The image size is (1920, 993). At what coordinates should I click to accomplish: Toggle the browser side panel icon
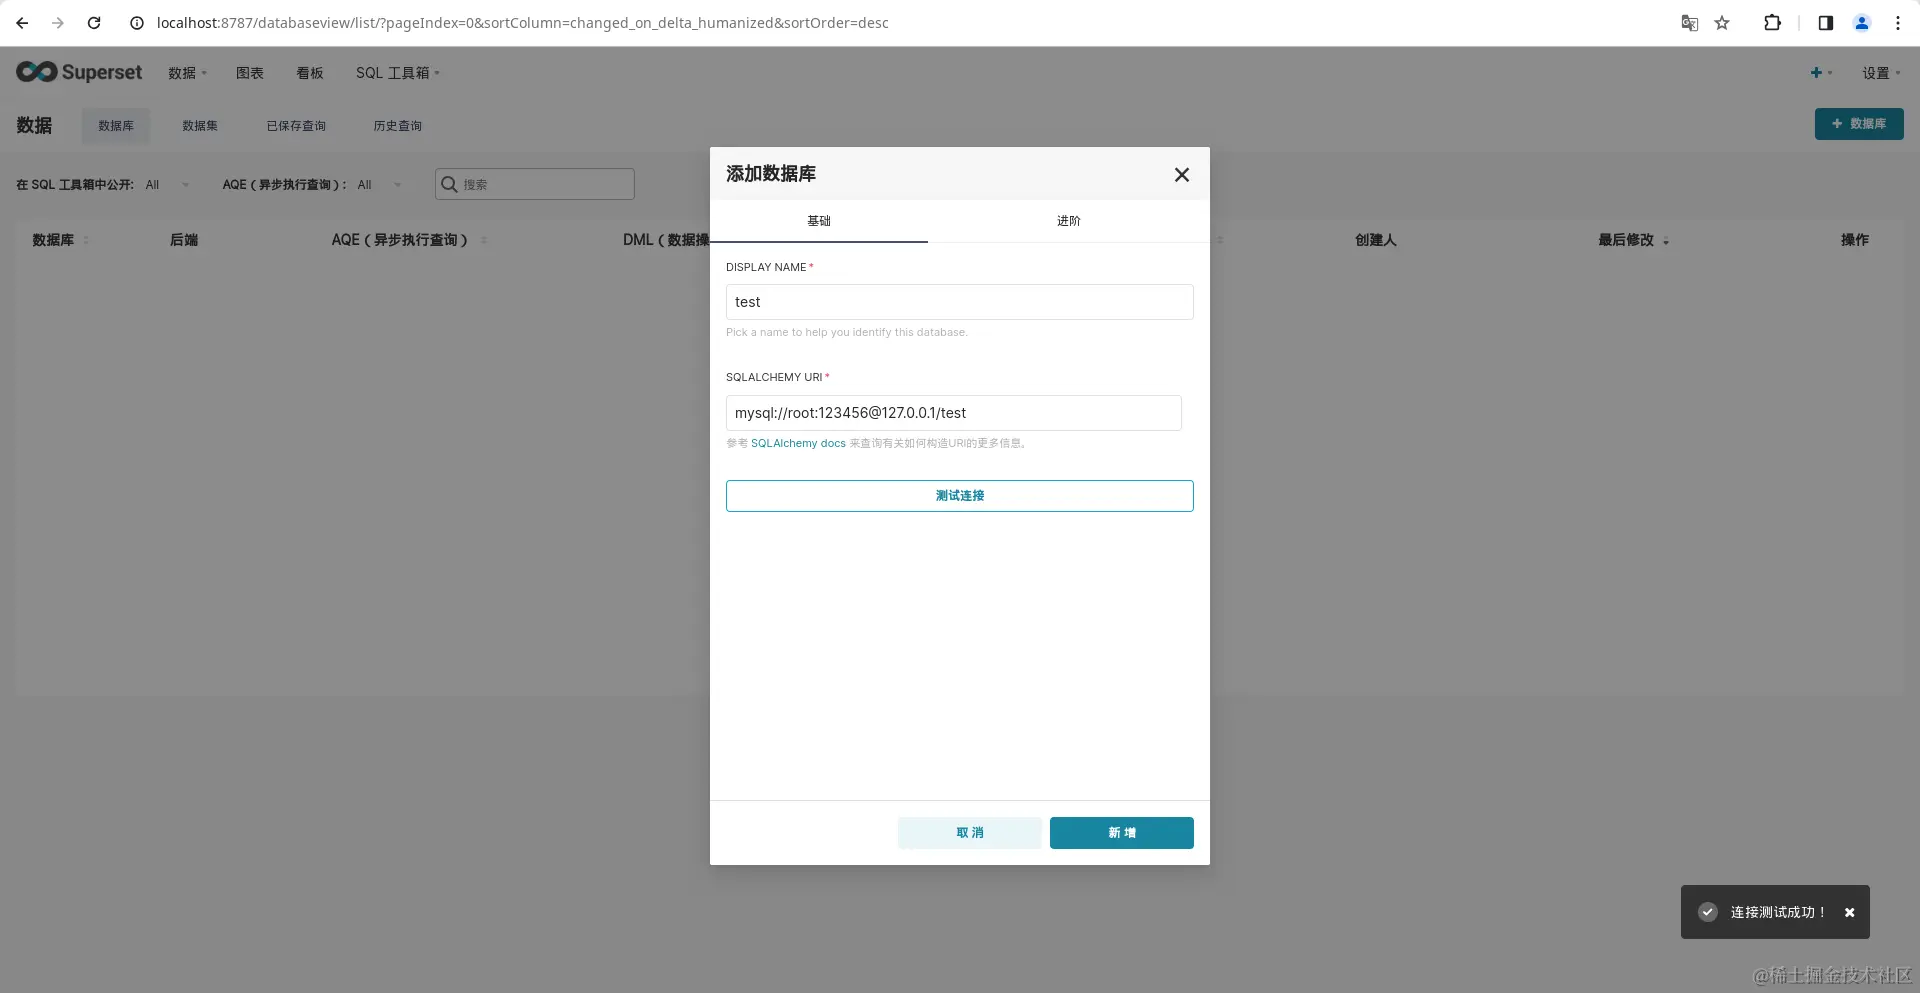(x=1825, y=23)
